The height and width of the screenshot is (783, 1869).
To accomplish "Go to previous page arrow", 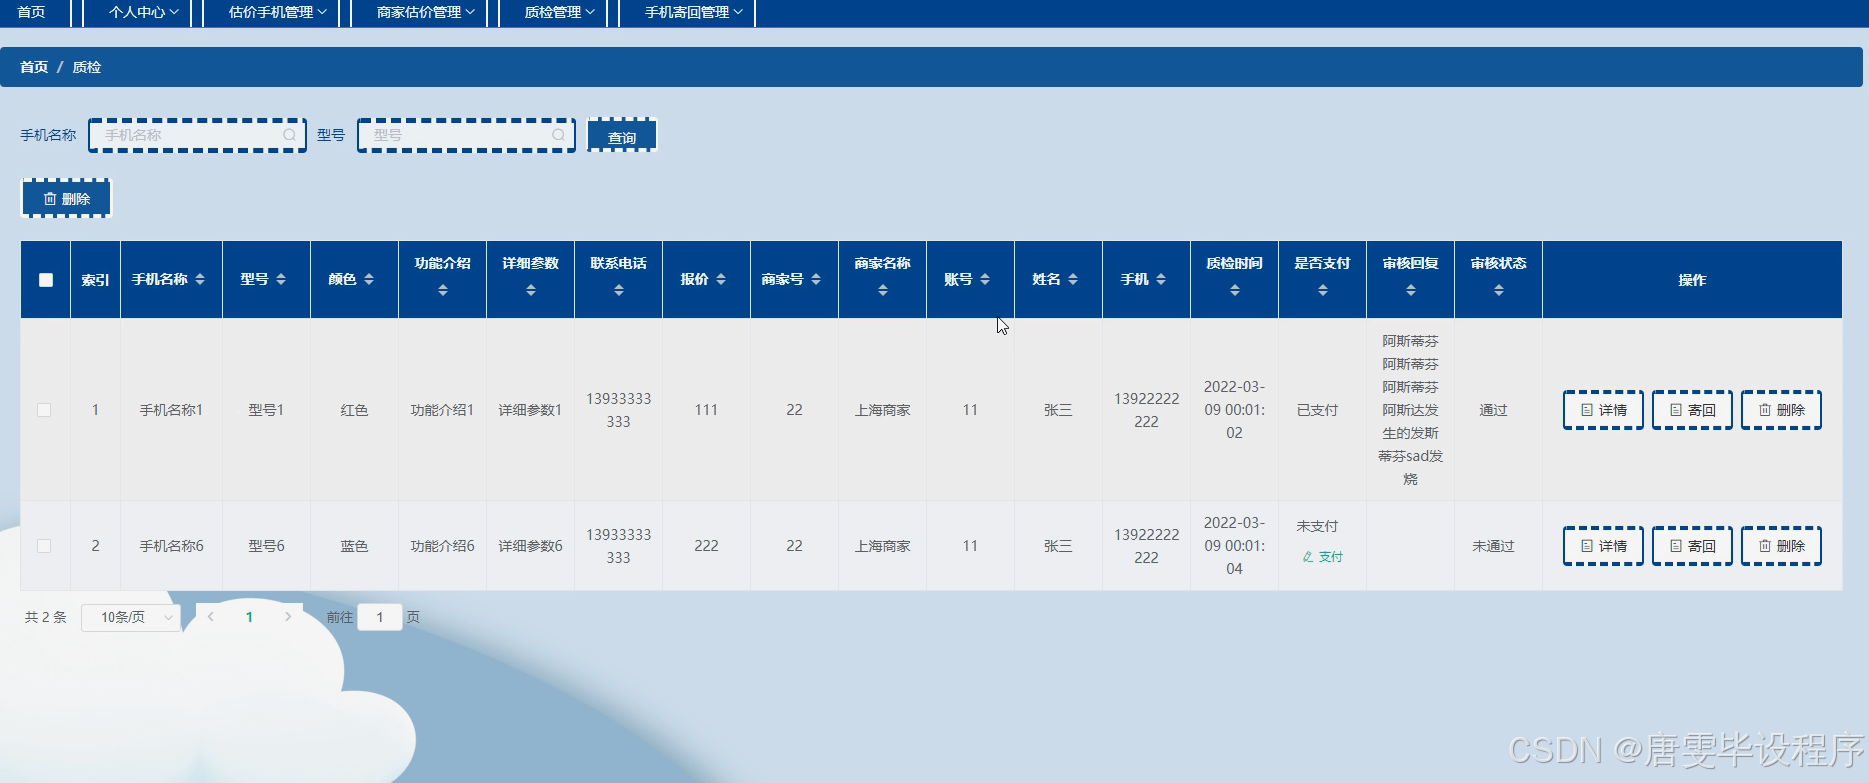I will tap(211, 617).
